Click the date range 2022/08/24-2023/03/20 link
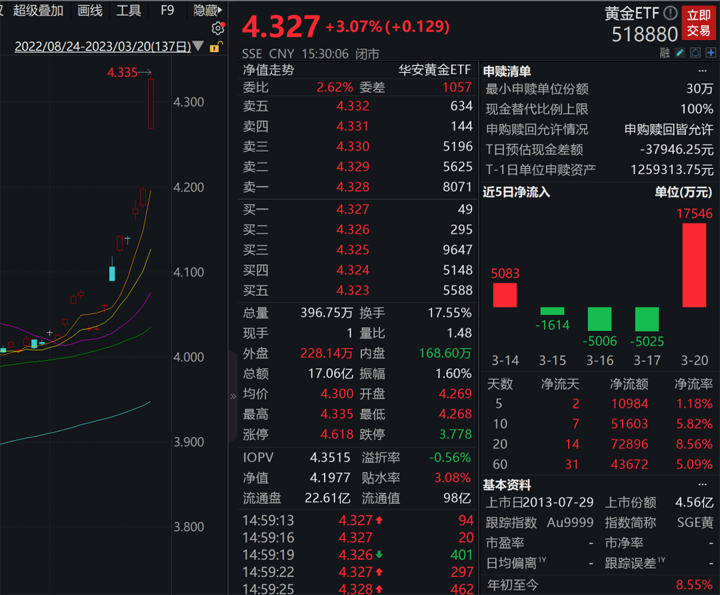Viewport: 720px width, 595px height. [103, 46]
